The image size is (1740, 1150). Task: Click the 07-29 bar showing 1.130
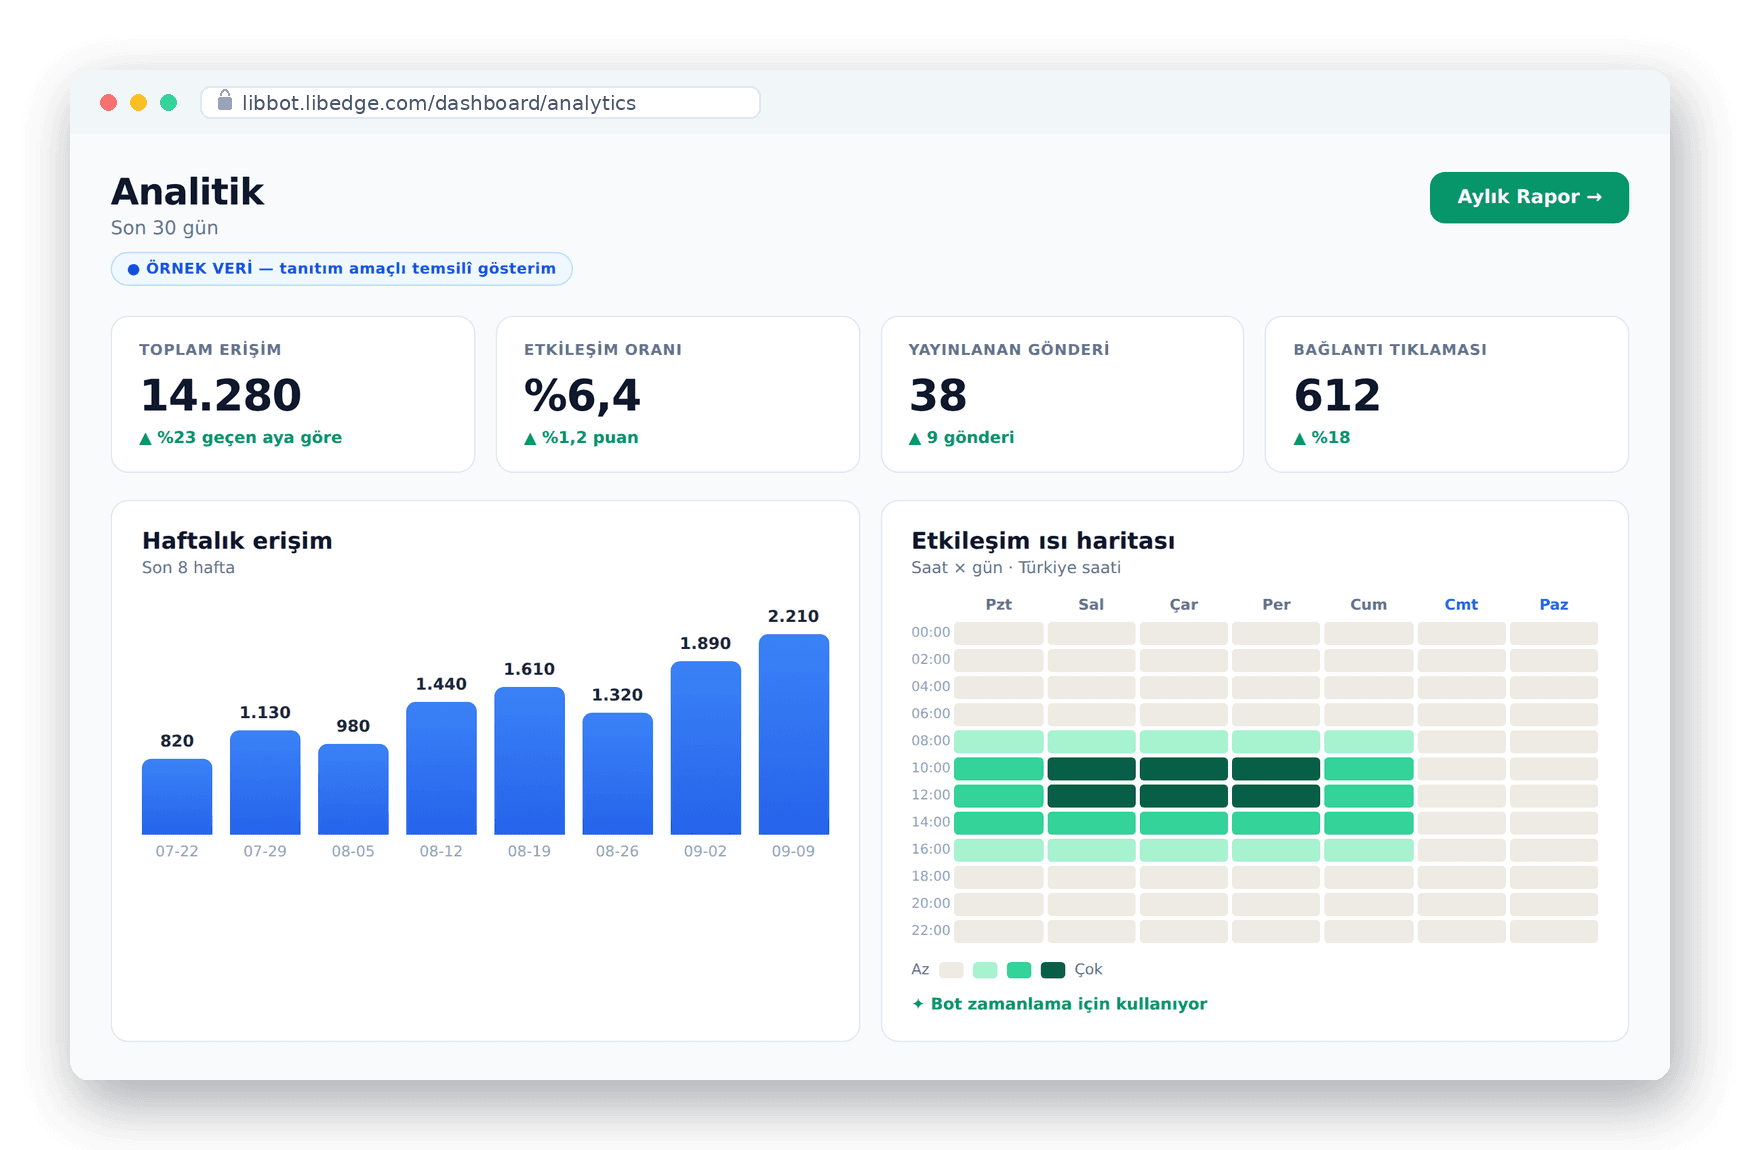265,782
